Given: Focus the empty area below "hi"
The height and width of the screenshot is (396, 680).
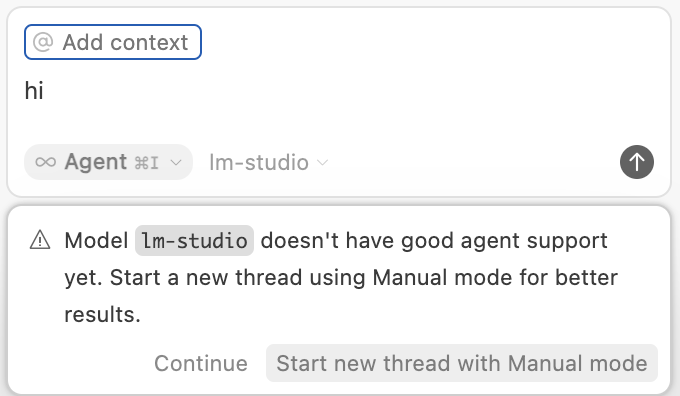Looking at the screenshot, I should click(338, 121).
